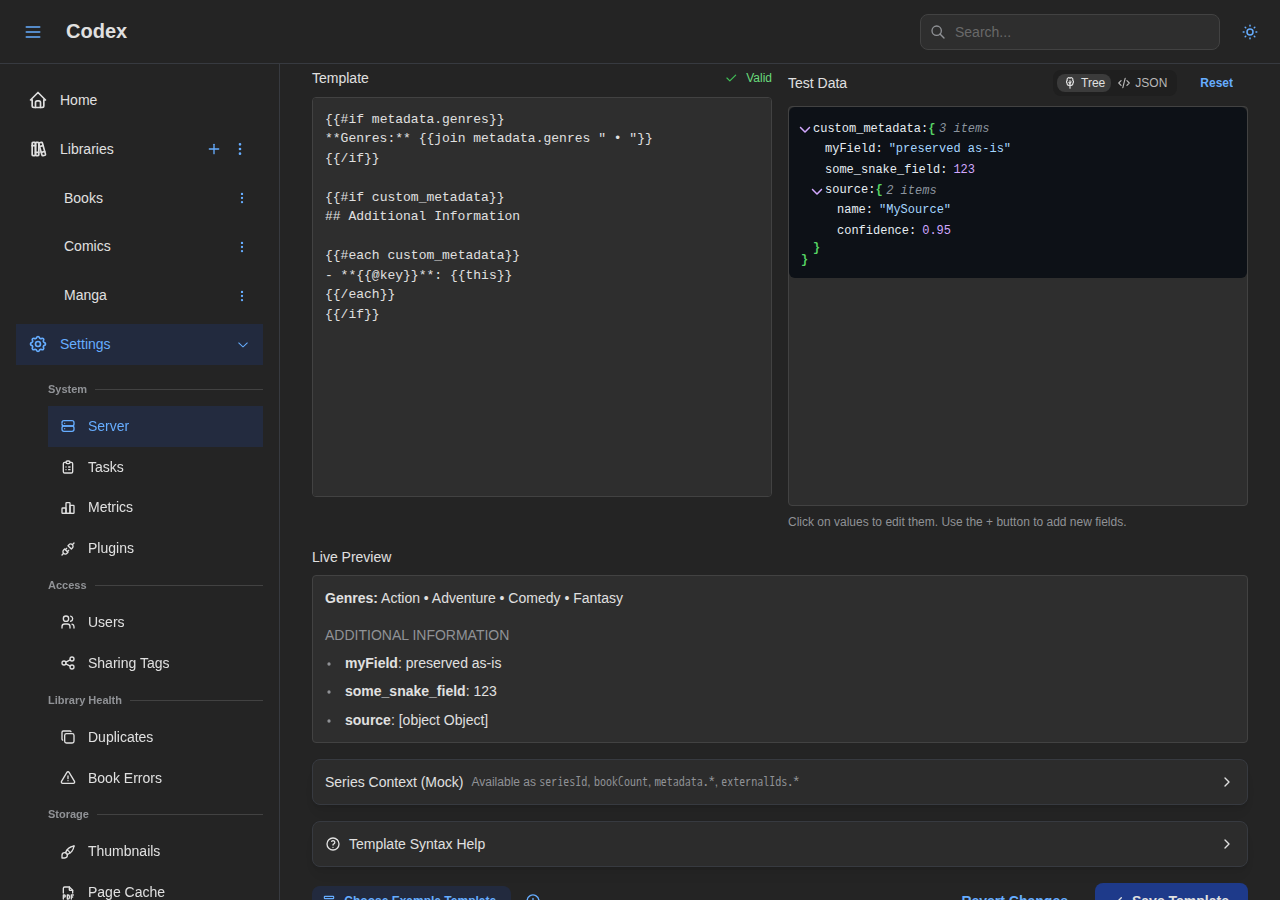Click the Tasks clipboard icon

pyautogui.click(x=68, y=467)
